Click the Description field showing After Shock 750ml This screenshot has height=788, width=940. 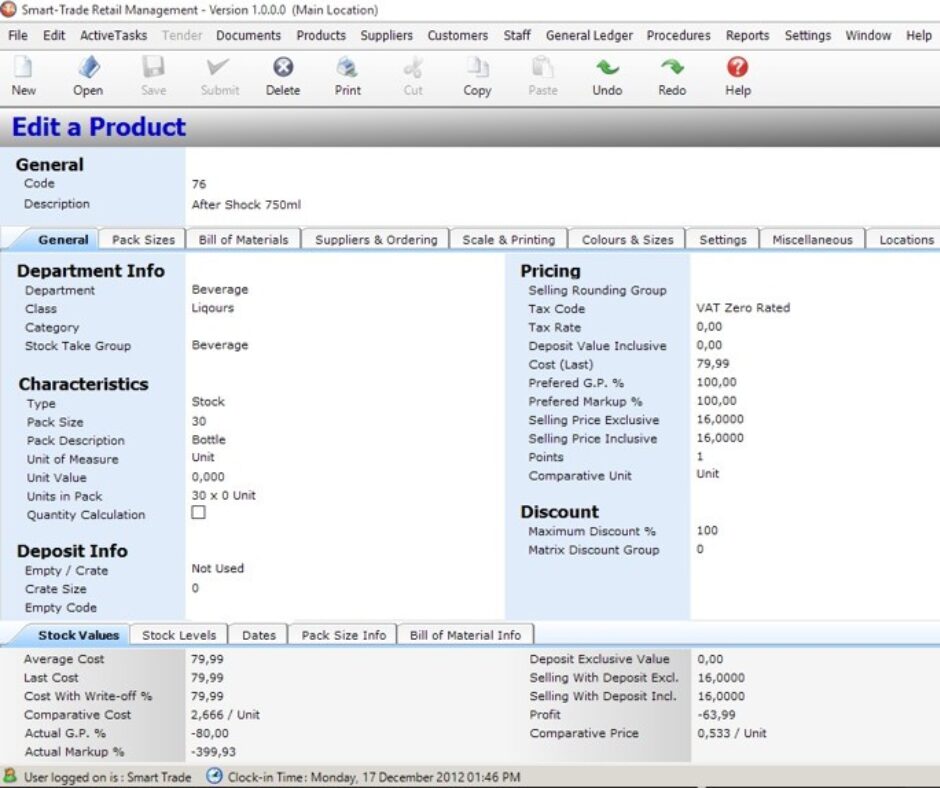244,203
